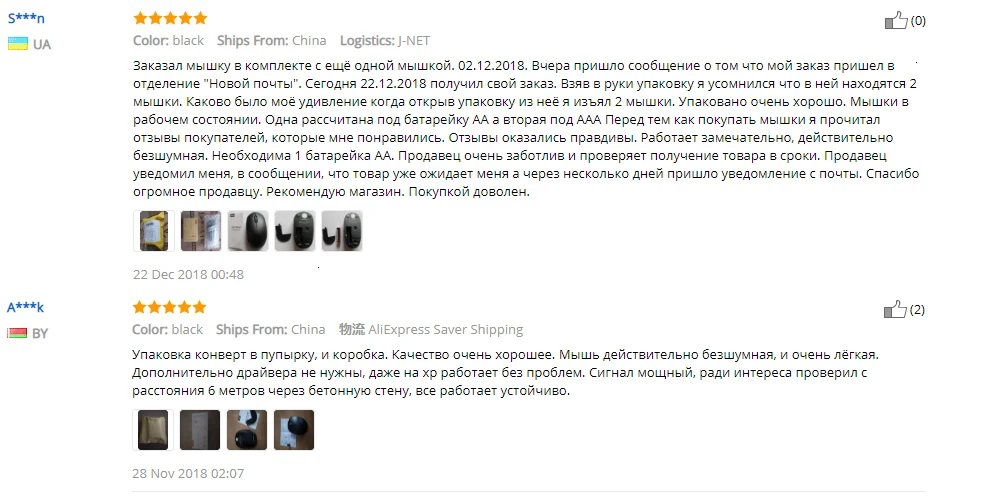Open S***n's fourth photo of mouse underside
This screenshot has width=990, height=500.
(x=295, y=231)
